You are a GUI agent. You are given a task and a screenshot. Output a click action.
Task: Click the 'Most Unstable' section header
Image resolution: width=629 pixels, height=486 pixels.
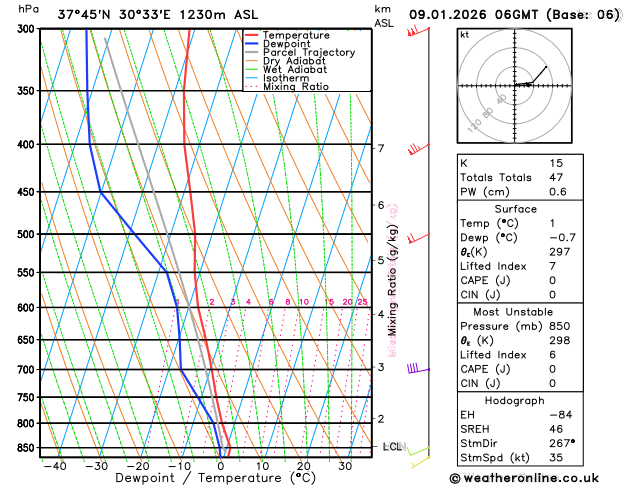pyautogui.click(x=513, y=312)
